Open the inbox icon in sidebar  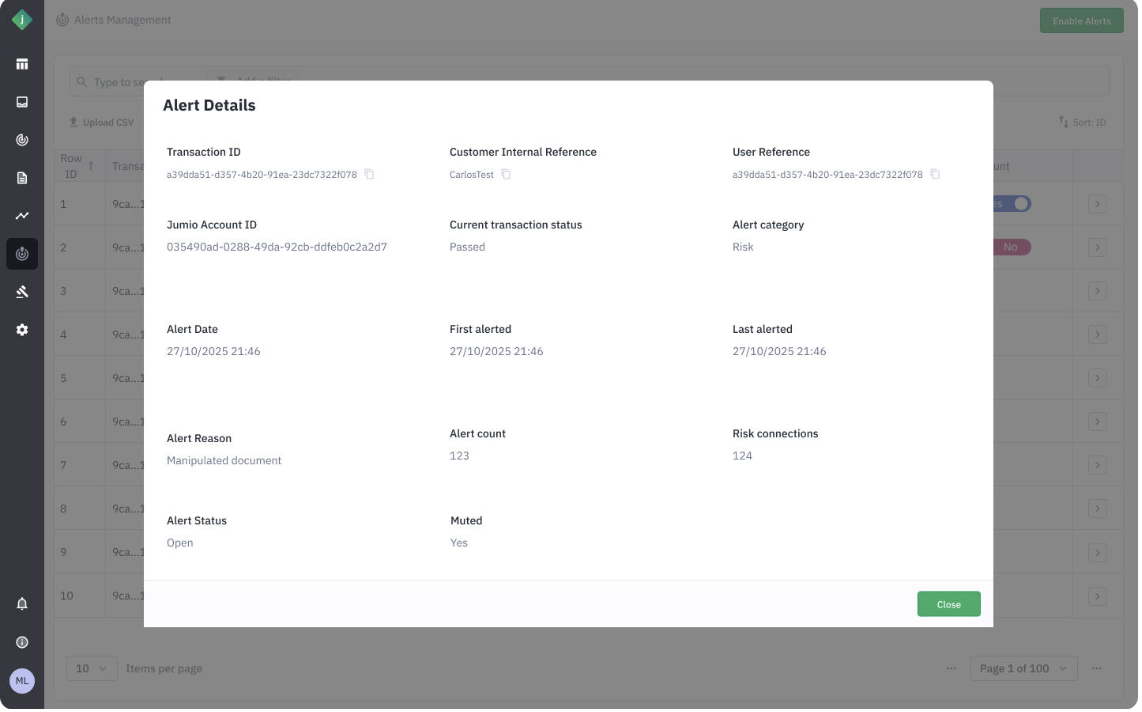pos(22,102)
